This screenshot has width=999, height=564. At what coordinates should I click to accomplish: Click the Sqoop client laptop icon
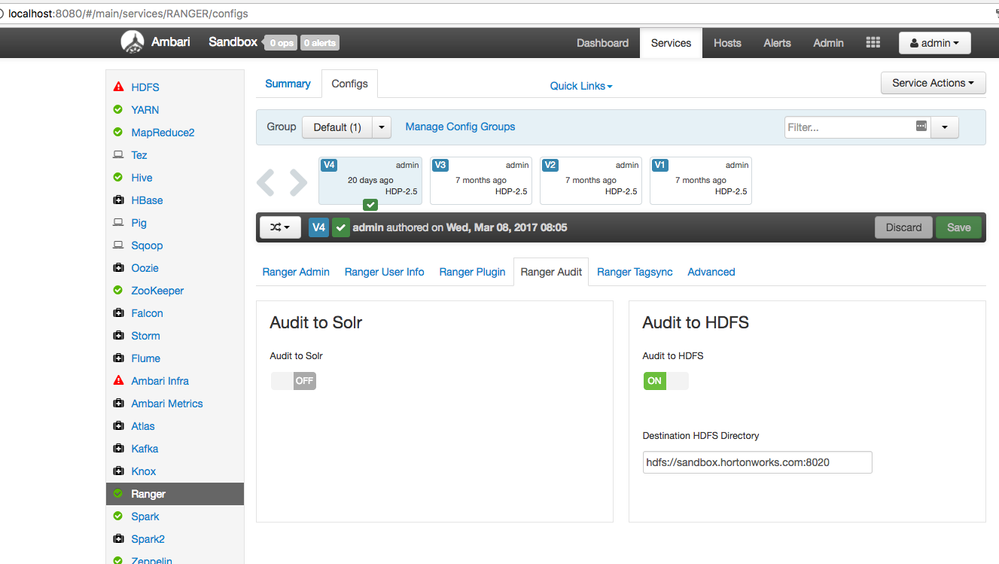[x=118, y=245]
